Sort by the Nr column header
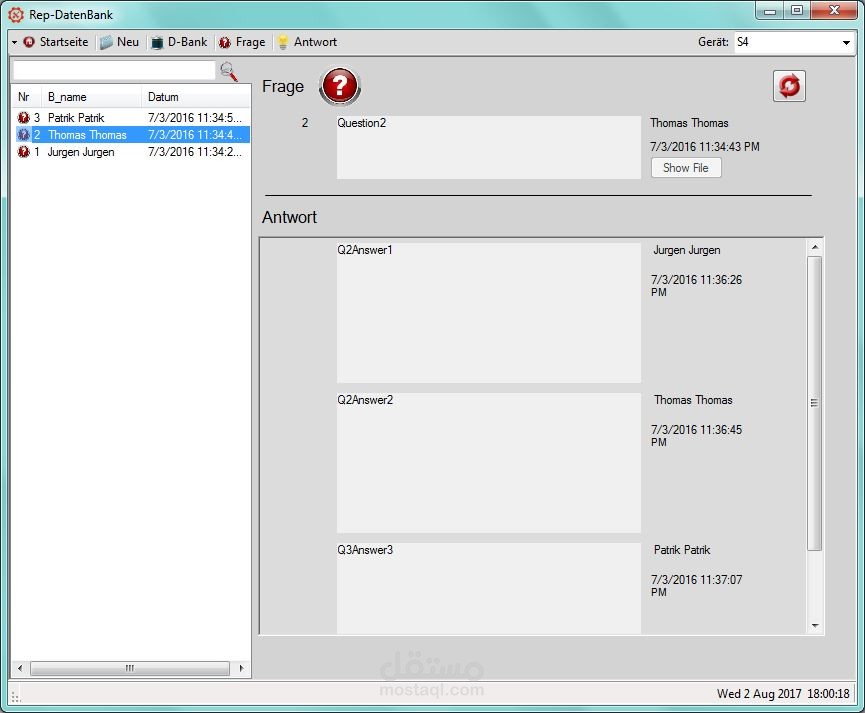The image size is (865, 713). point(26,97)
